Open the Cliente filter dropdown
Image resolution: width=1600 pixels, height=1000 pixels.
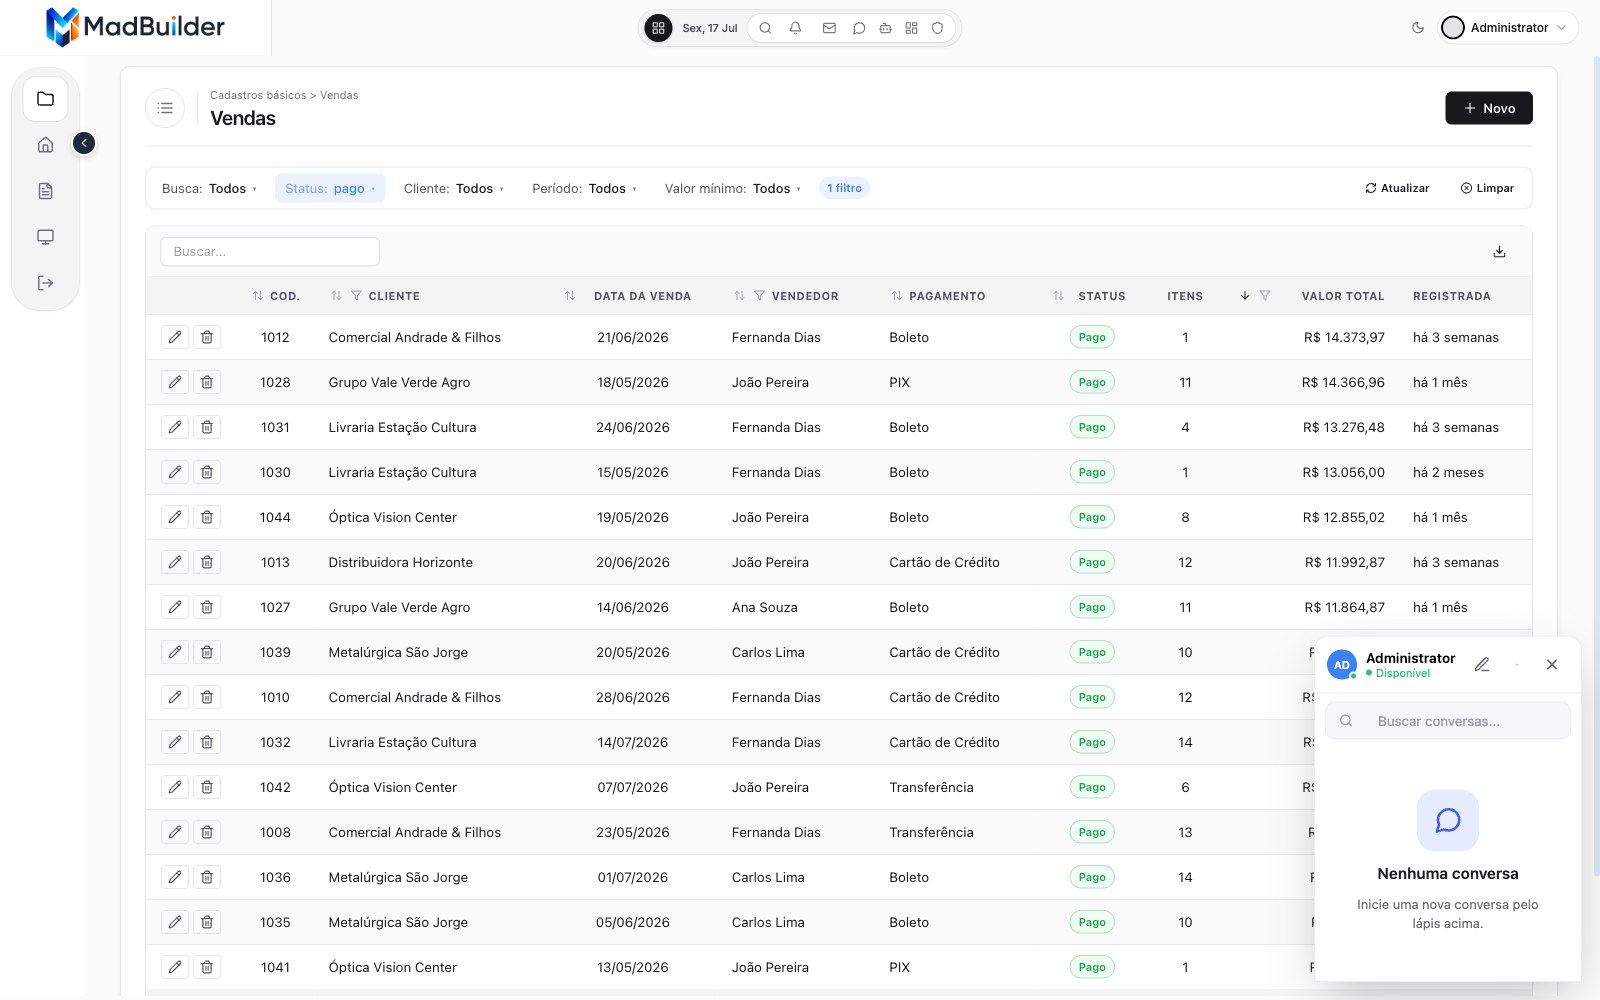pyautogui.click(x=453, y=188)
